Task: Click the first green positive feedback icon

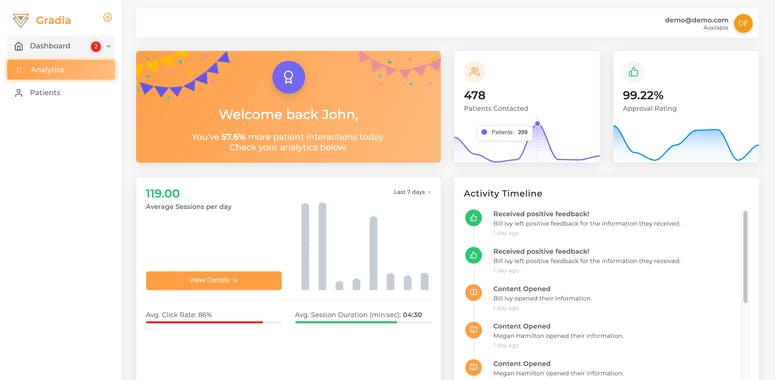Action: coord(474,218)
